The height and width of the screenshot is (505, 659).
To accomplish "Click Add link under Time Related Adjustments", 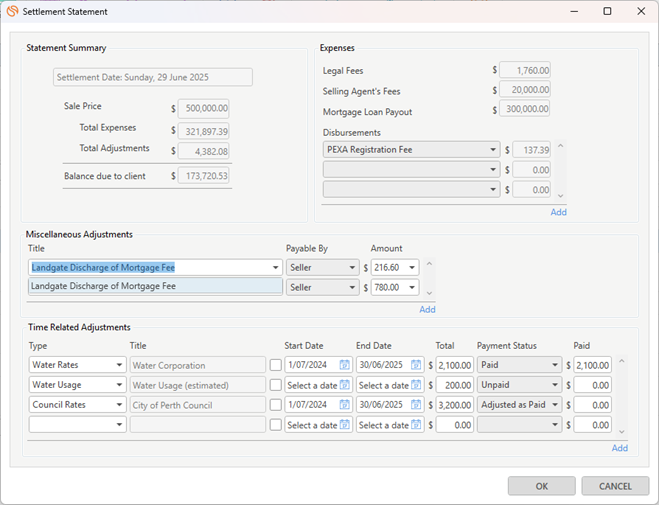I will [x=619, y=448].
